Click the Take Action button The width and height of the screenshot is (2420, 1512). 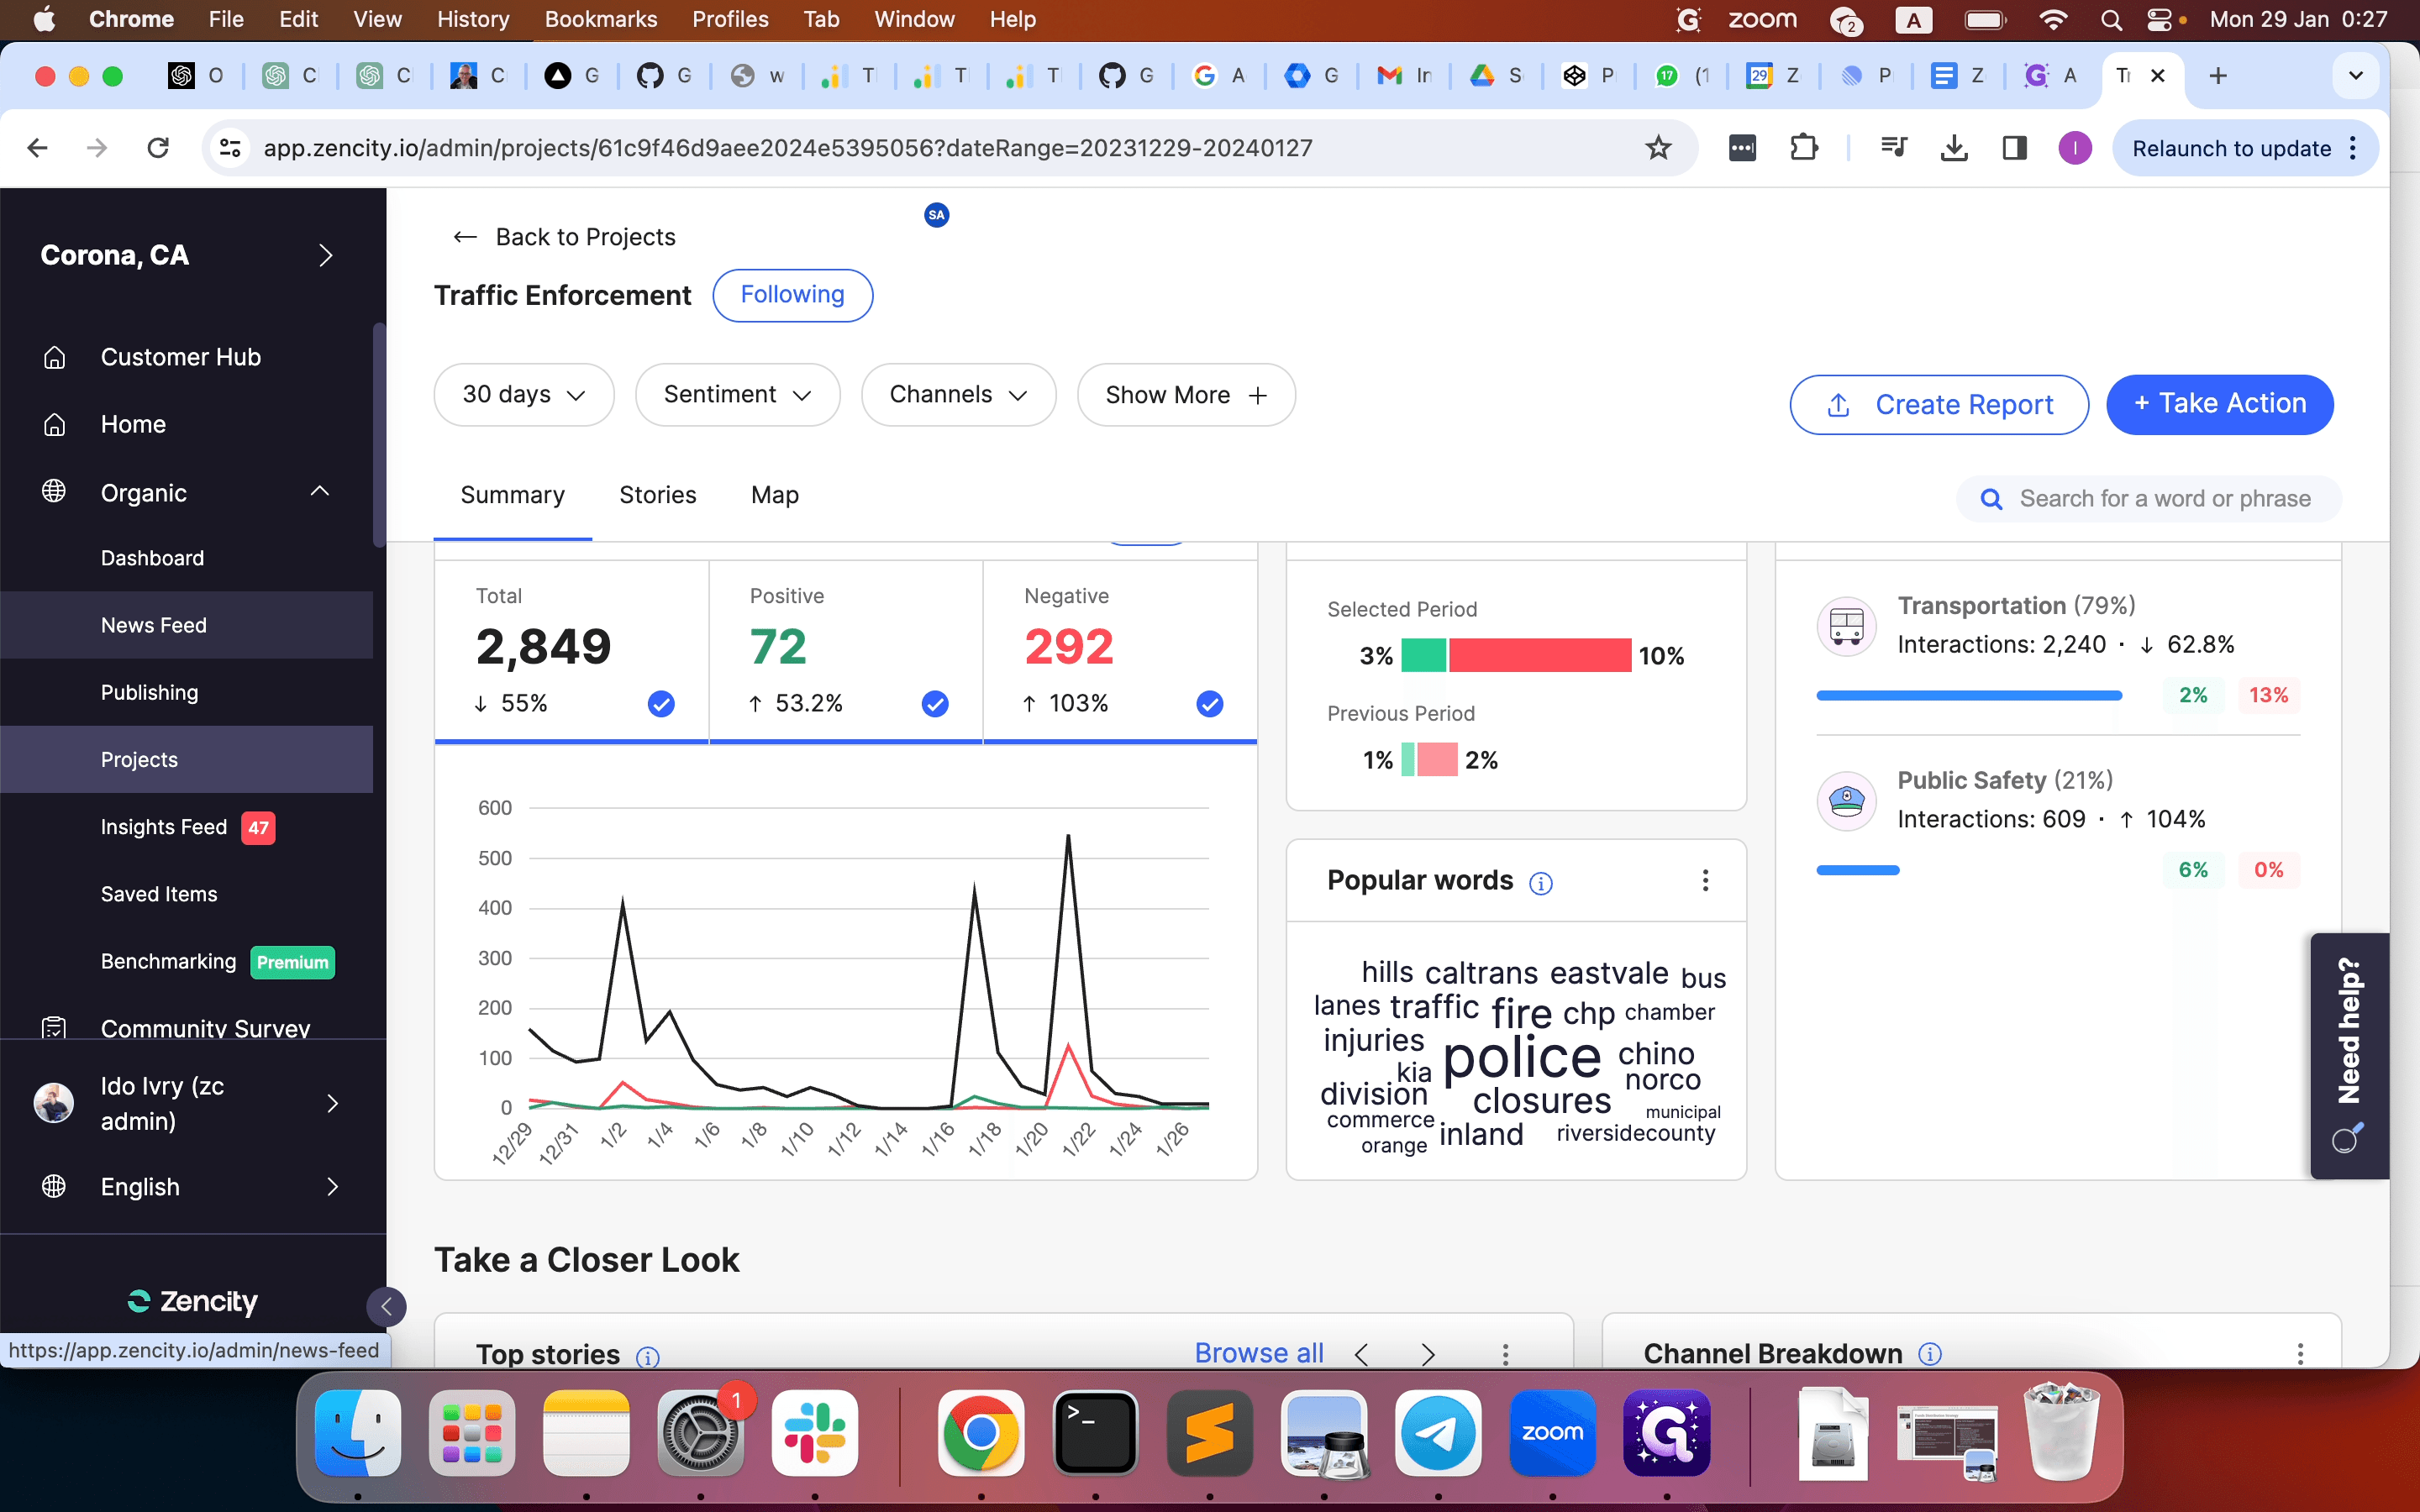click(2220, 404)
